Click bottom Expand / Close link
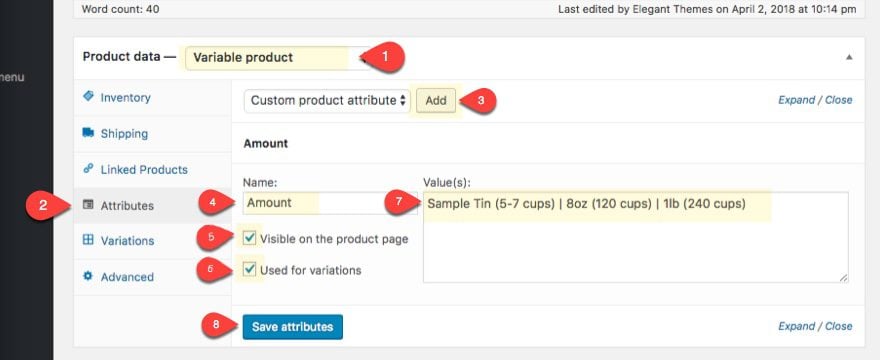Image resolution: width=880 pixels, height=360 pixels. coord(815,326)
